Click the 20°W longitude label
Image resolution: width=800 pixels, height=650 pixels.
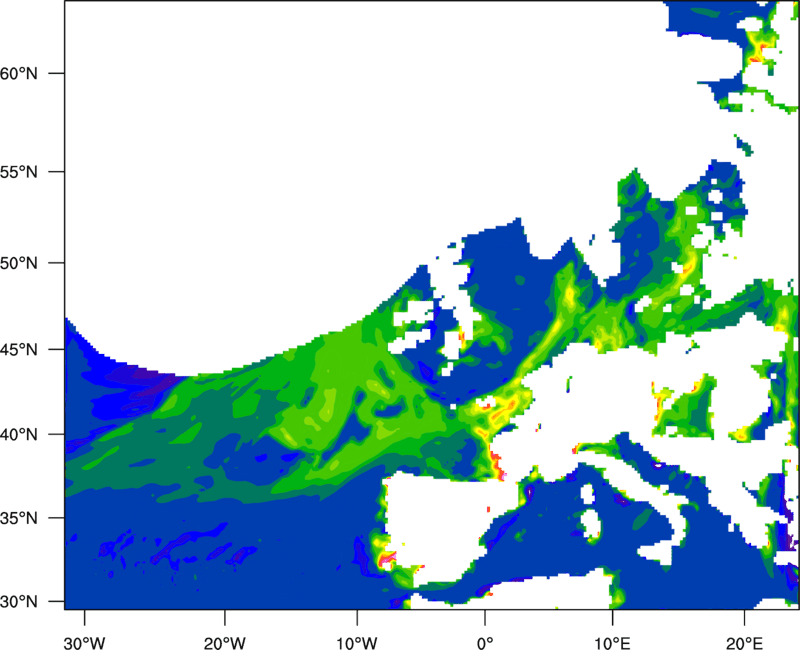225,643
